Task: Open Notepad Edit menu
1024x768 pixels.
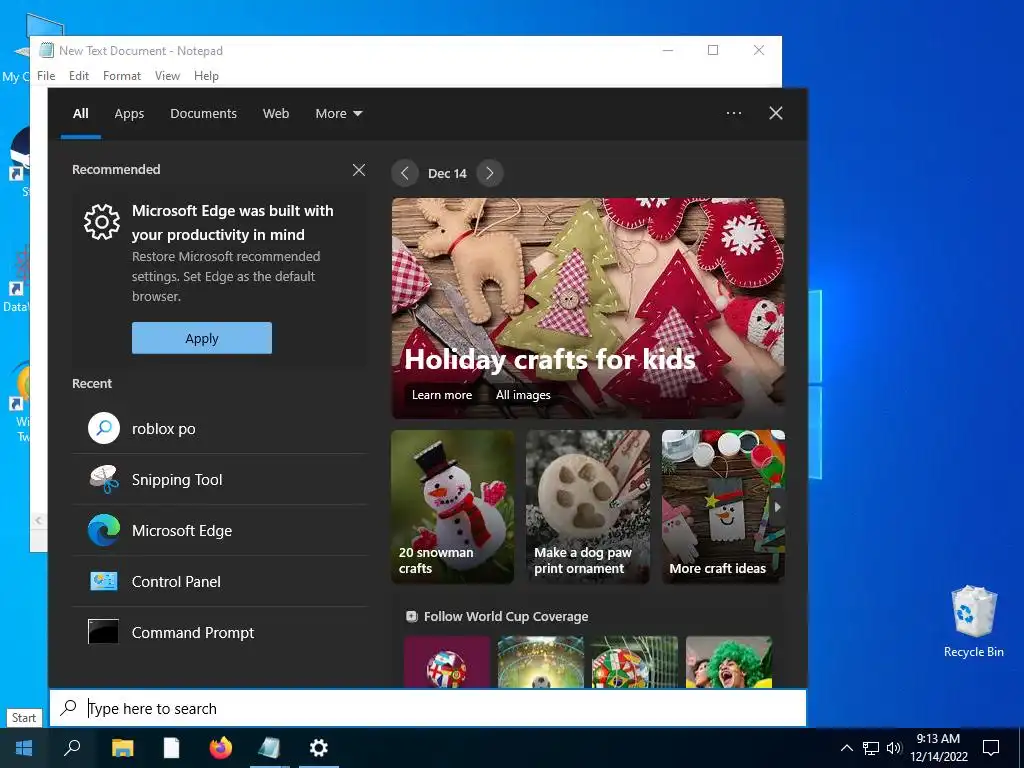Action: click(x=79, y=76)
